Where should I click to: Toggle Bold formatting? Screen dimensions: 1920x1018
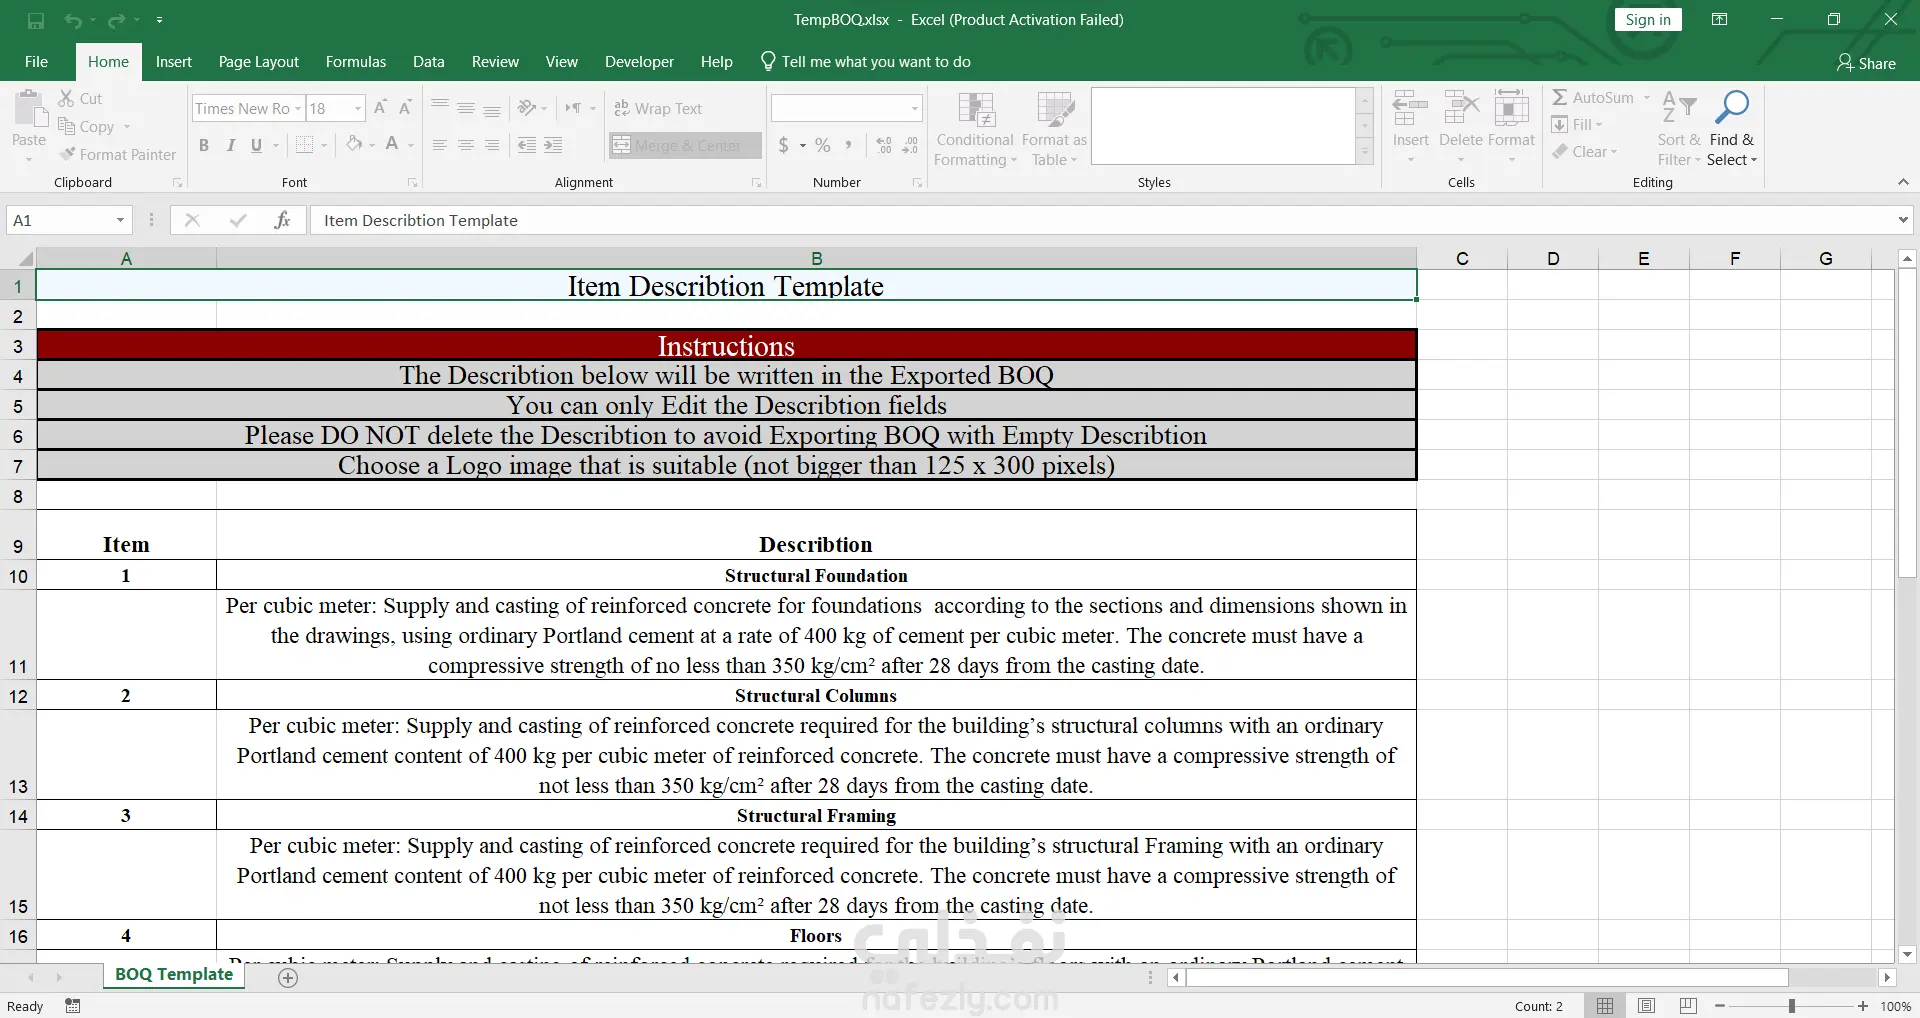pyautogui.click(x=204, y=145)
